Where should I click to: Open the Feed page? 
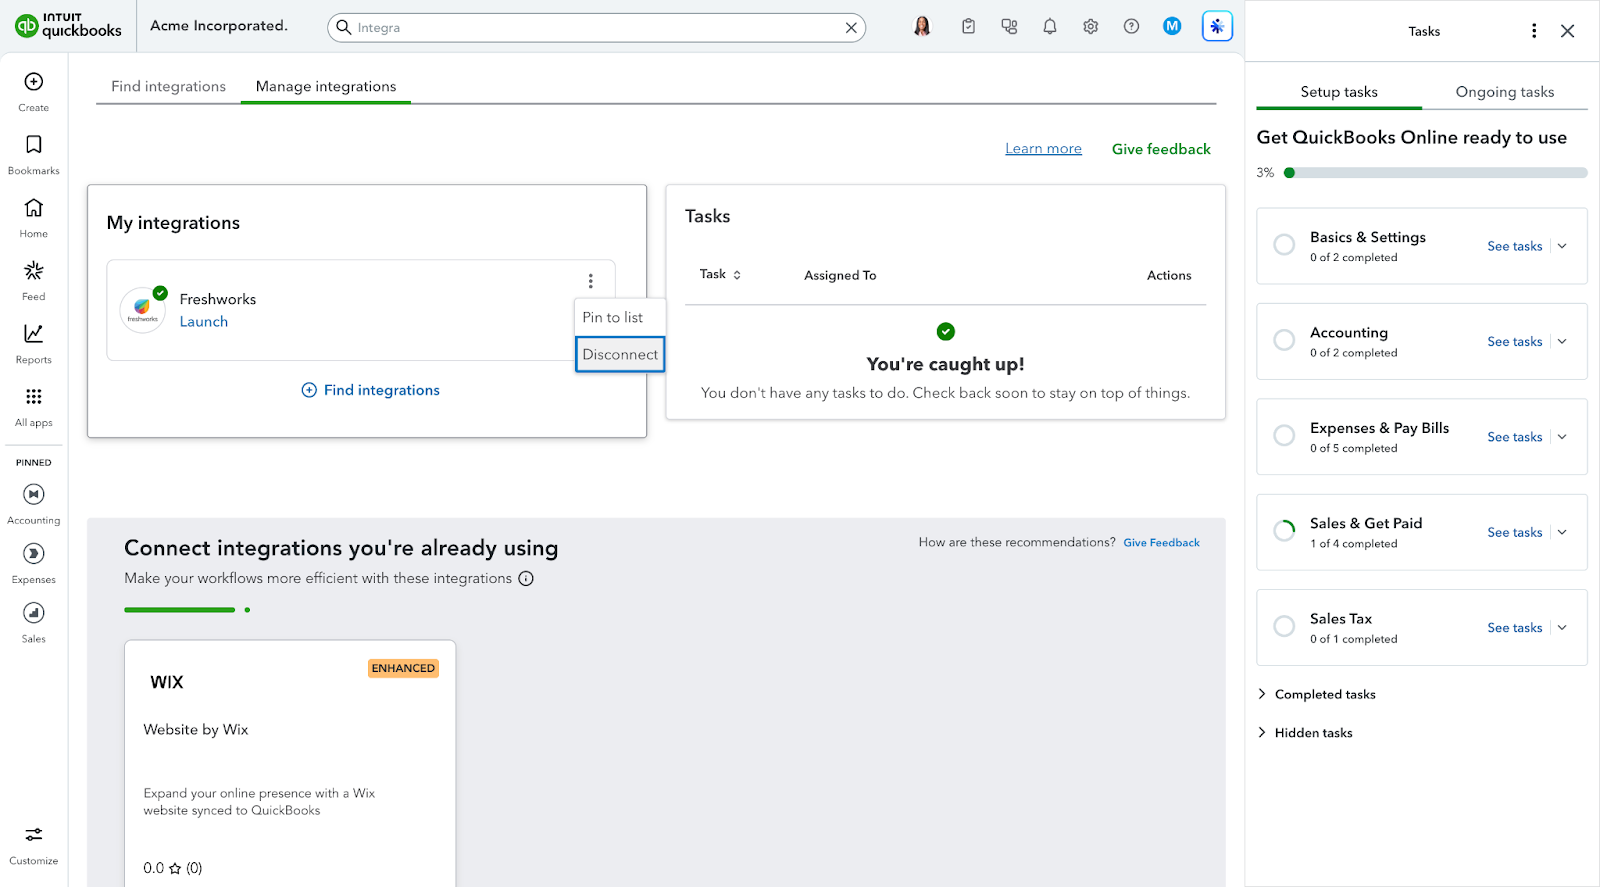coord(33,280)
